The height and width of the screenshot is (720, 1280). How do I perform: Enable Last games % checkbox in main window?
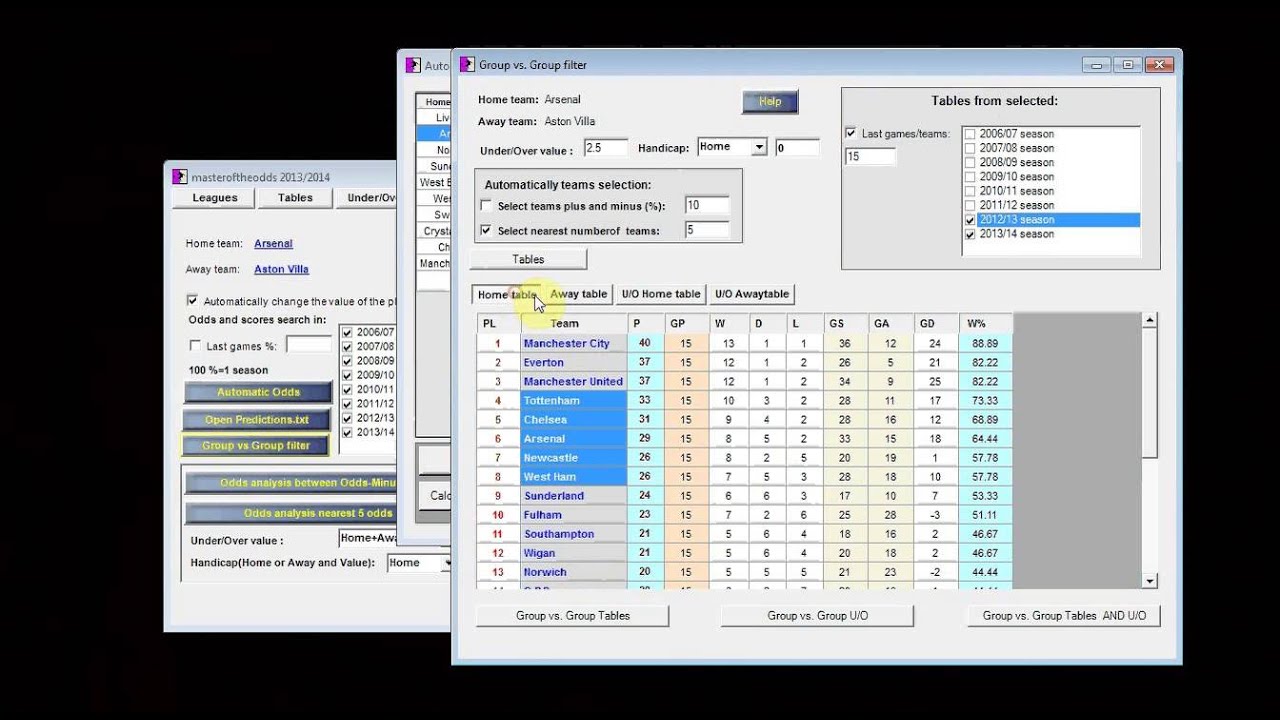[x=195, y=346]
